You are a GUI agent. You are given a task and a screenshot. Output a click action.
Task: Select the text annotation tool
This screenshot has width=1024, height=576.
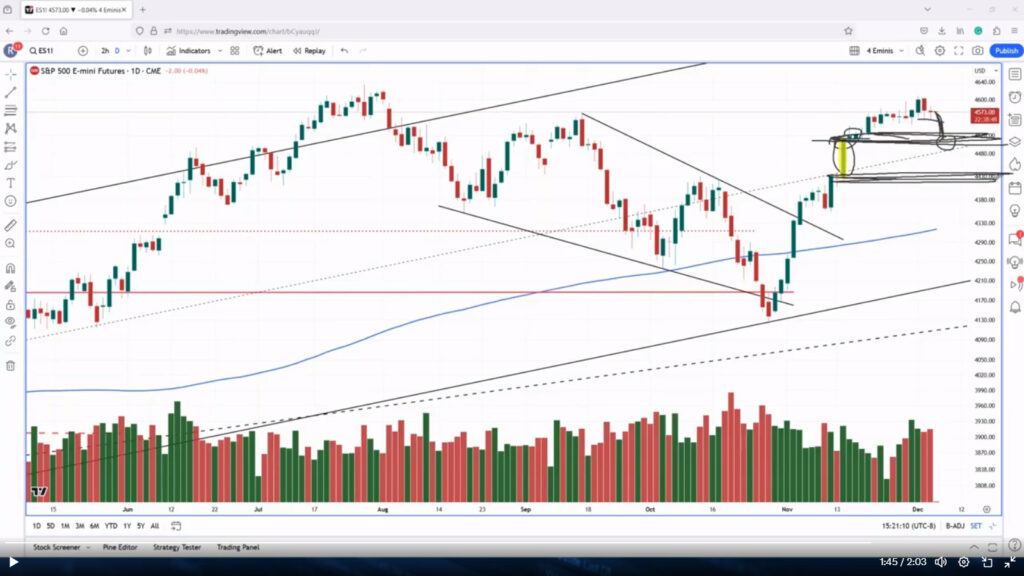tap(10, 184)
